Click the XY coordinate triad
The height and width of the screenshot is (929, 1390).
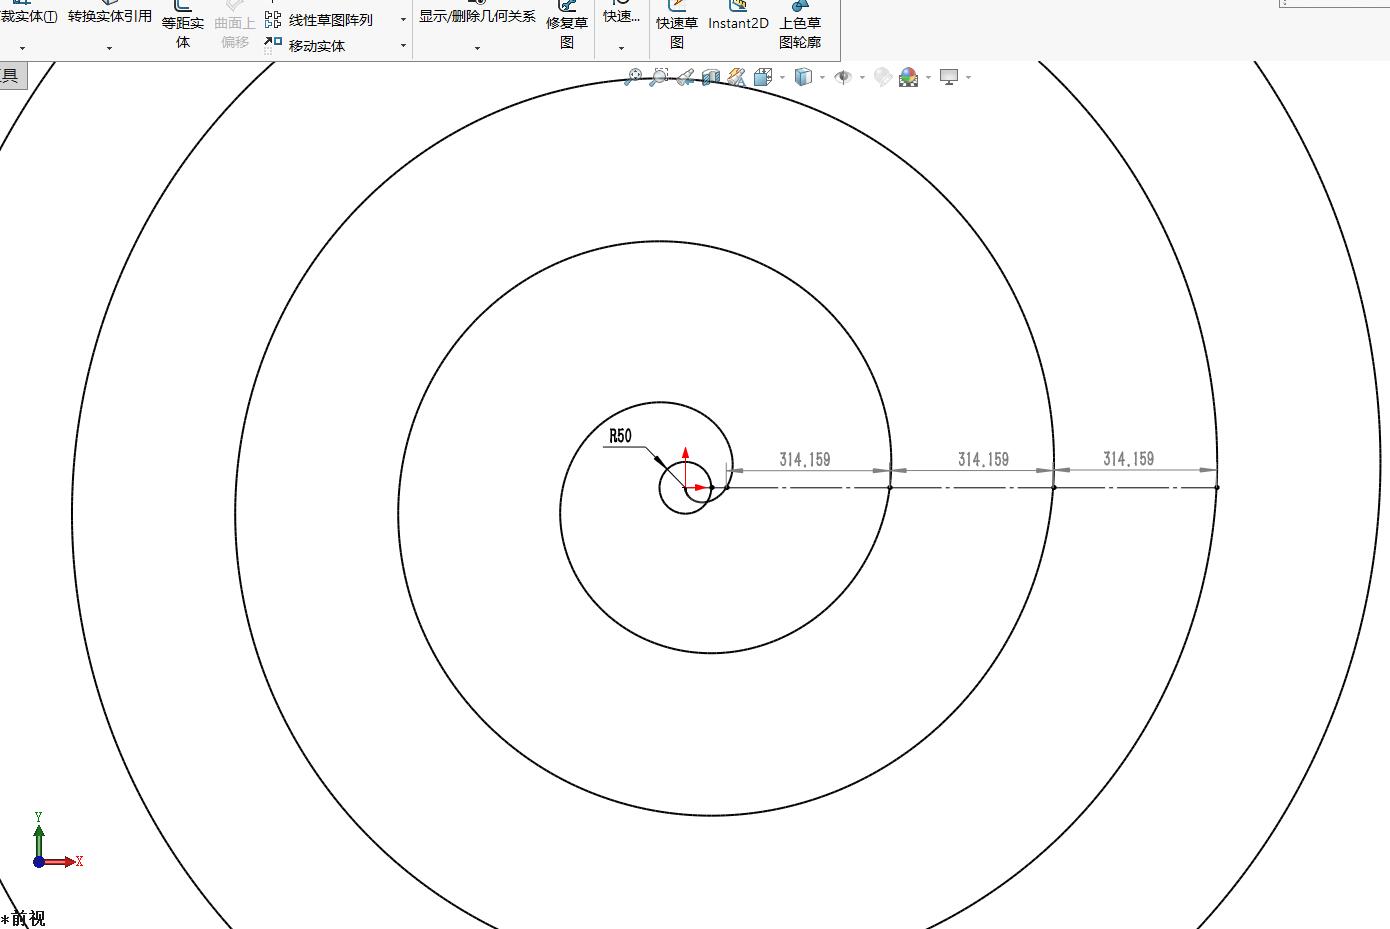tap(55, 841)
